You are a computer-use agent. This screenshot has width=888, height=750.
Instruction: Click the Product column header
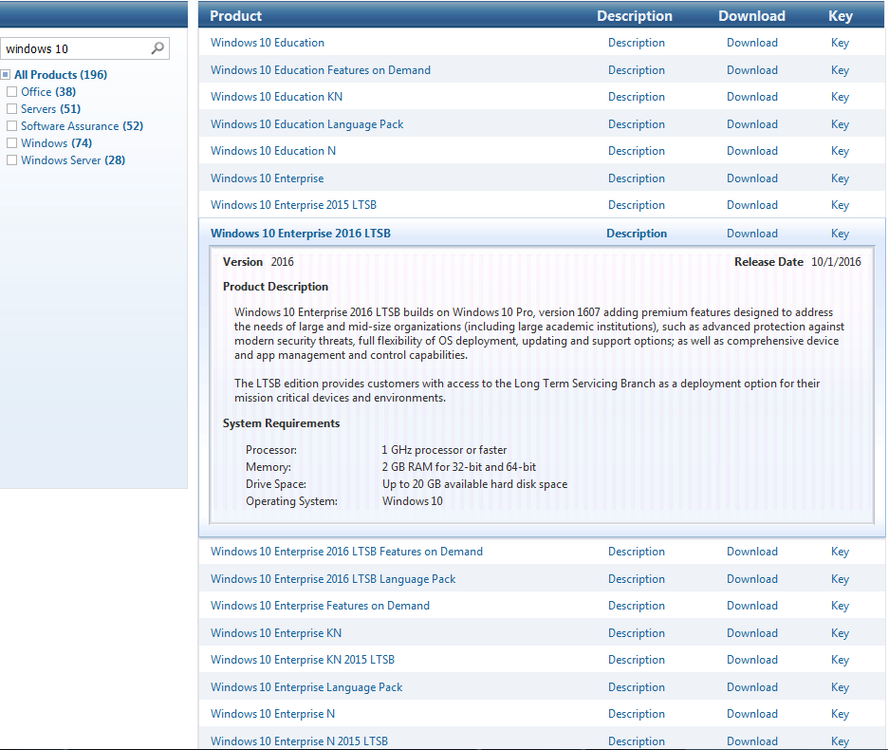click(236, 16)
